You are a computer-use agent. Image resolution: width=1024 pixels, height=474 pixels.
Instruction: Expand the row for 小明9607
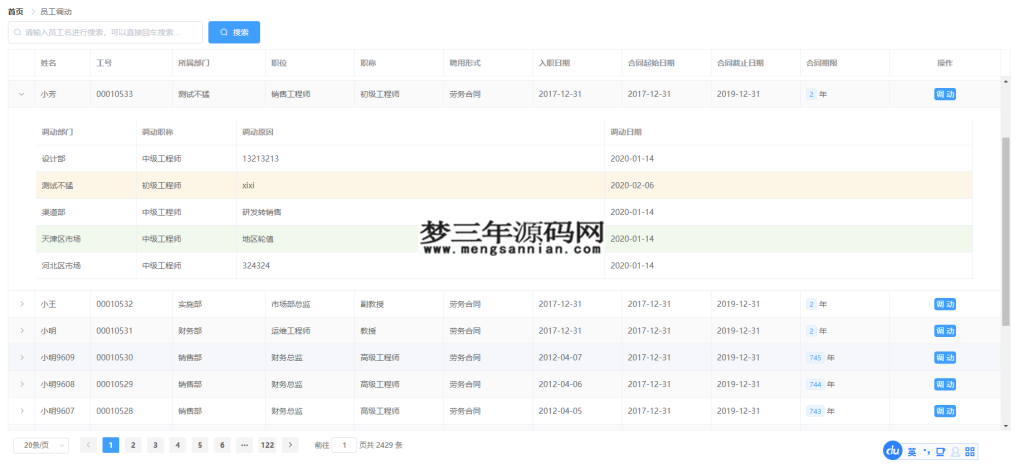(21, 411)
